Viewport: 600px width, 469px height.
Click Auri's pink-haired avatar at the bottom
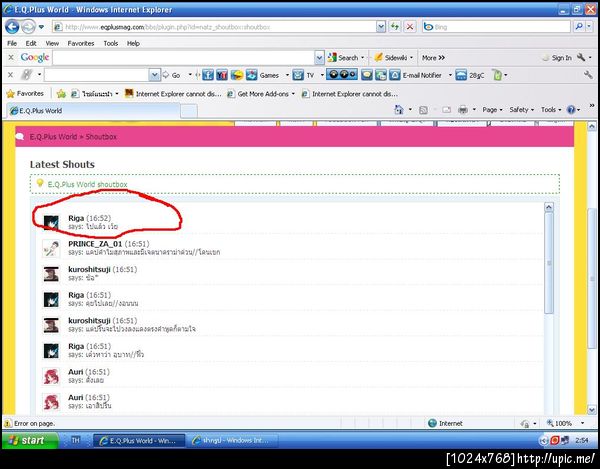tap(51, 402)
